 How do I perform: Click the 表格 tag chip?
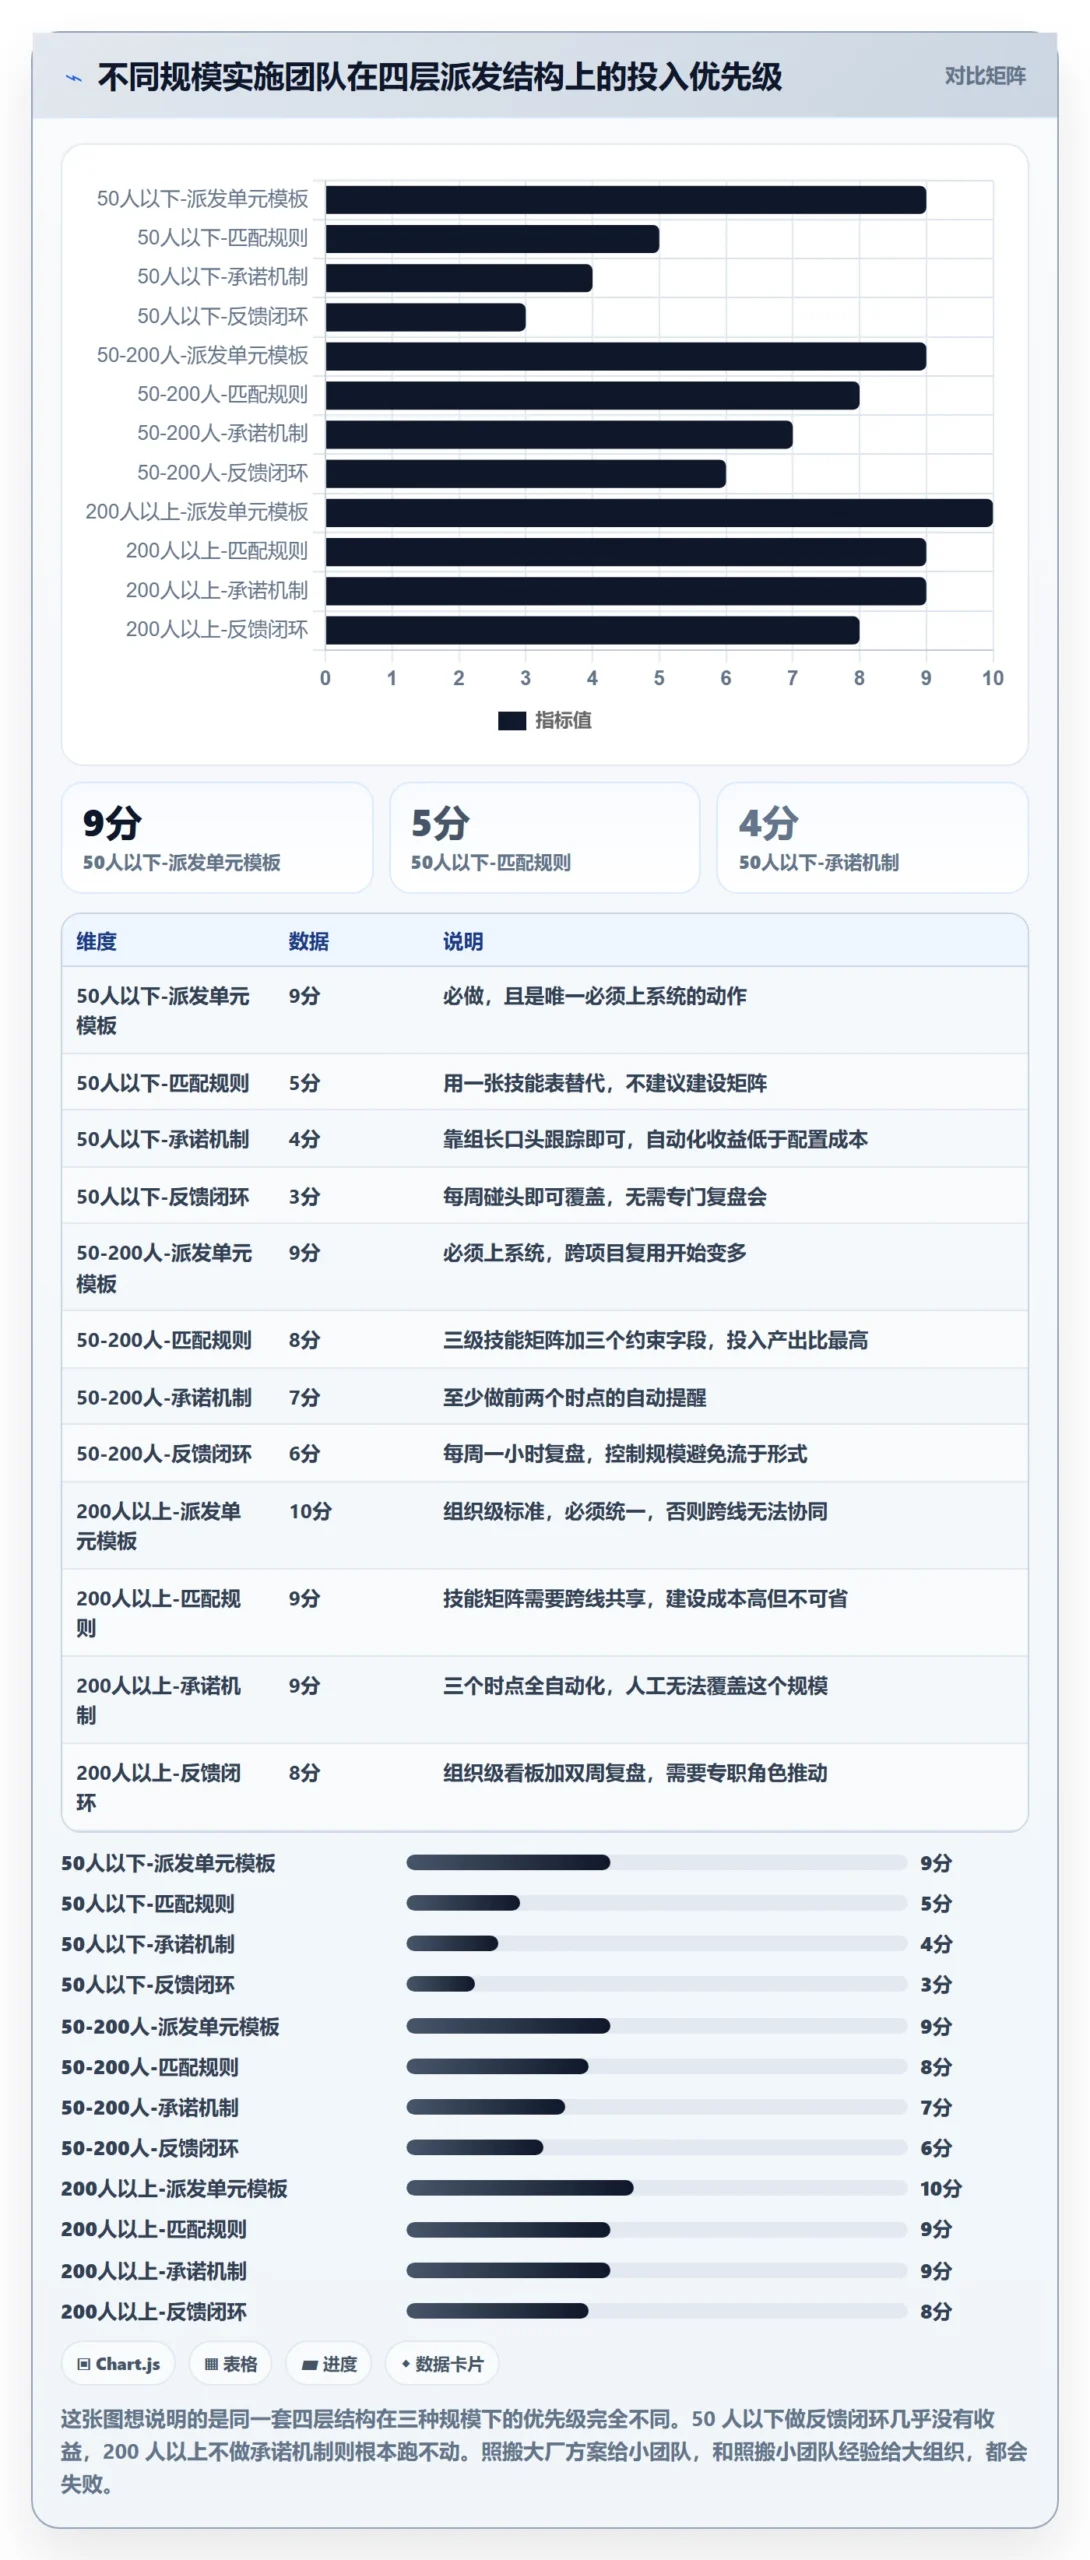pos(230,2364)
